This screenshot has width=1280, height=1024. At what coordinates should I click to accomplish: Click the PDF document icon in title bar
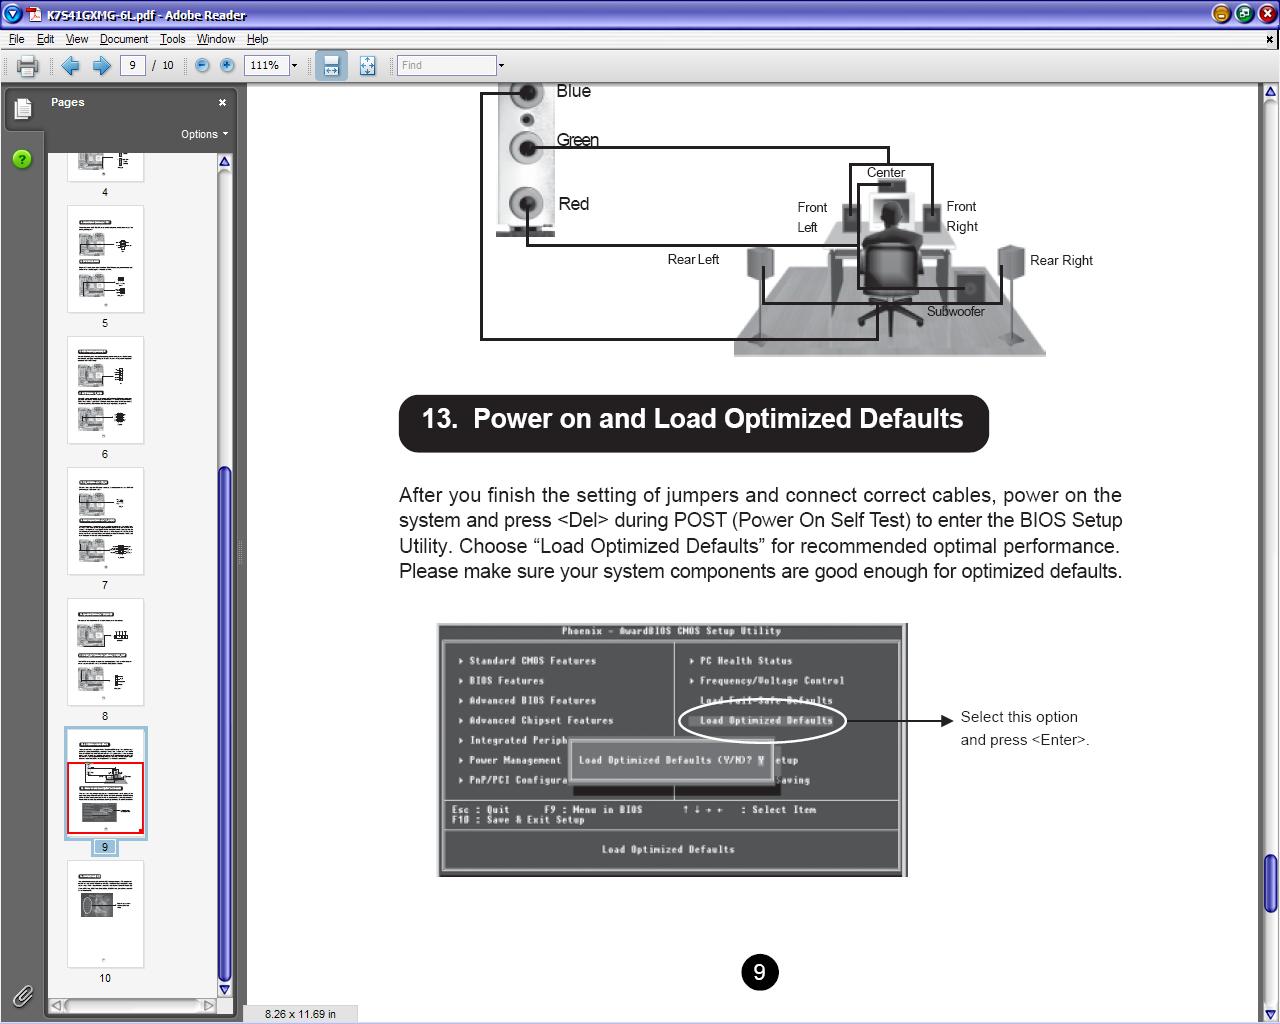[x=34, y=14]
